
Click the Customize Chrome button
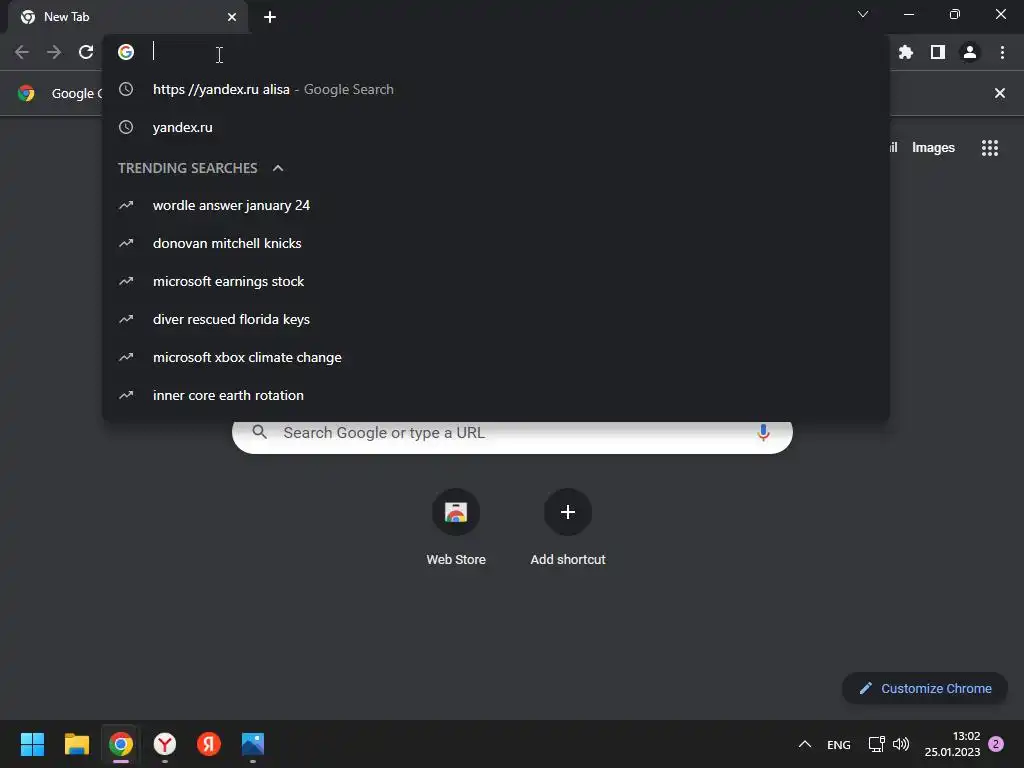tap(924, 688)
